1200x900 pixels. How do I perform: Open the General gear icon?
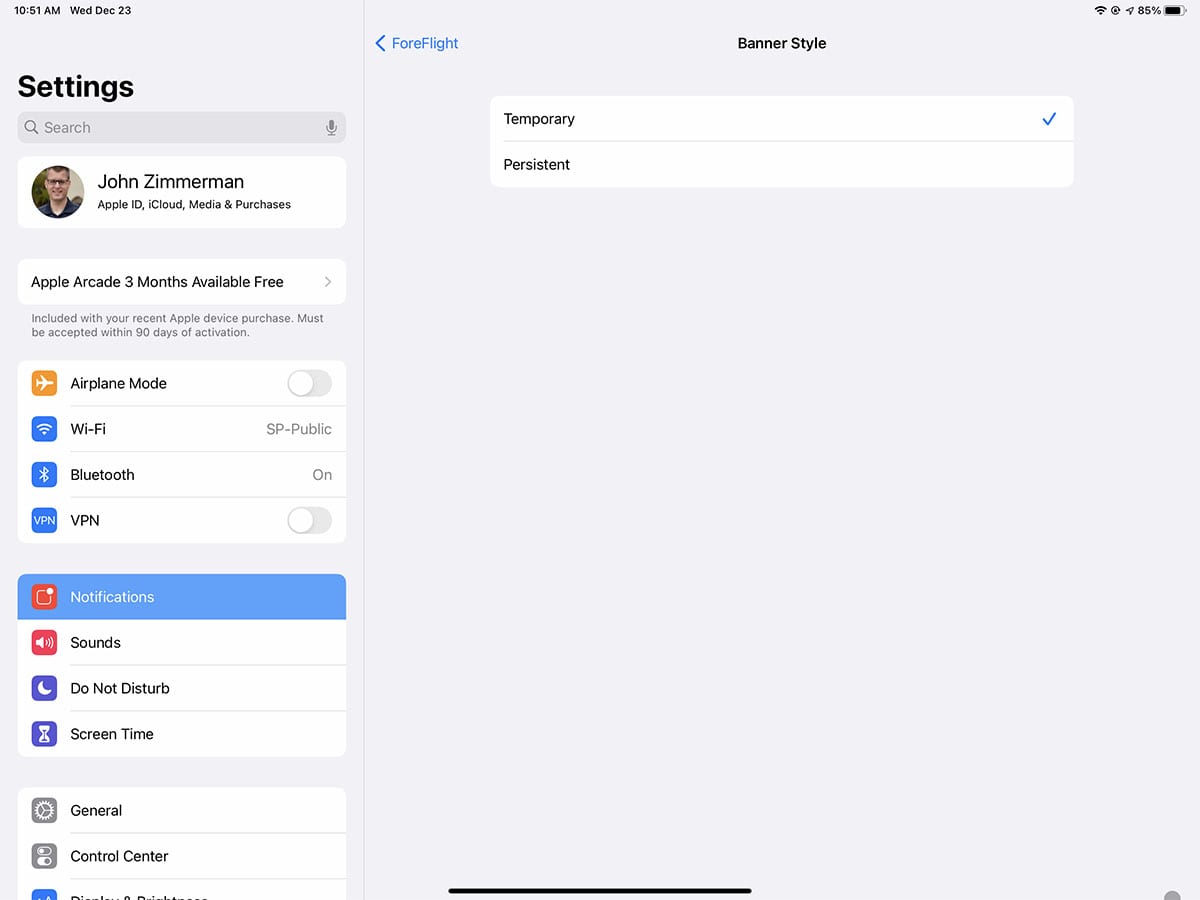44,810
